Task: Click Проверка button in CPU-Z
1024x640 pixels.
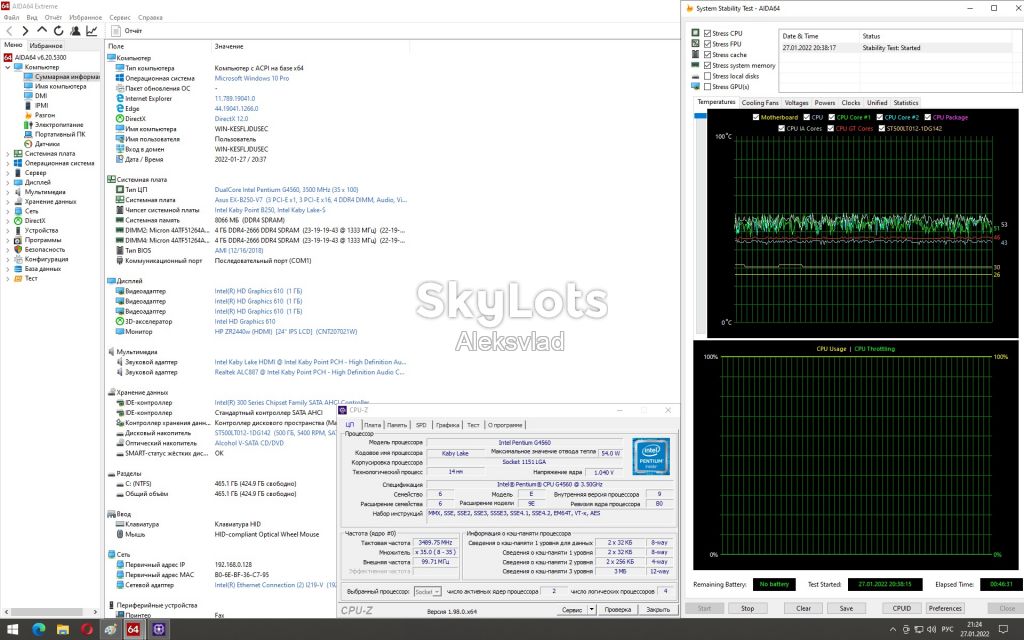Action: tap(618, 609)
